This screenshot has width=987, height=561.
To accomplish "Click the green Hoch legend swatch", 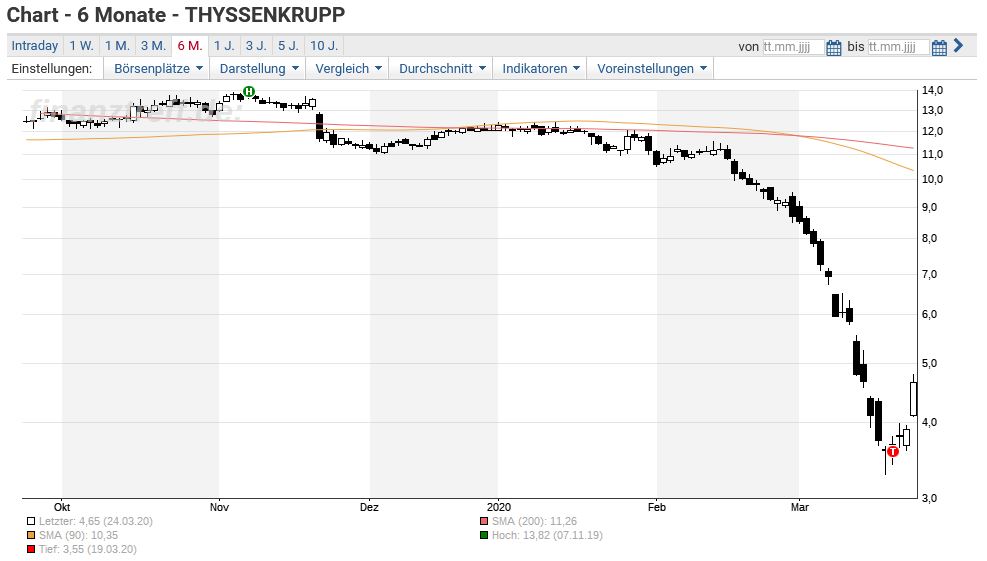I will [x=483, y=535].
